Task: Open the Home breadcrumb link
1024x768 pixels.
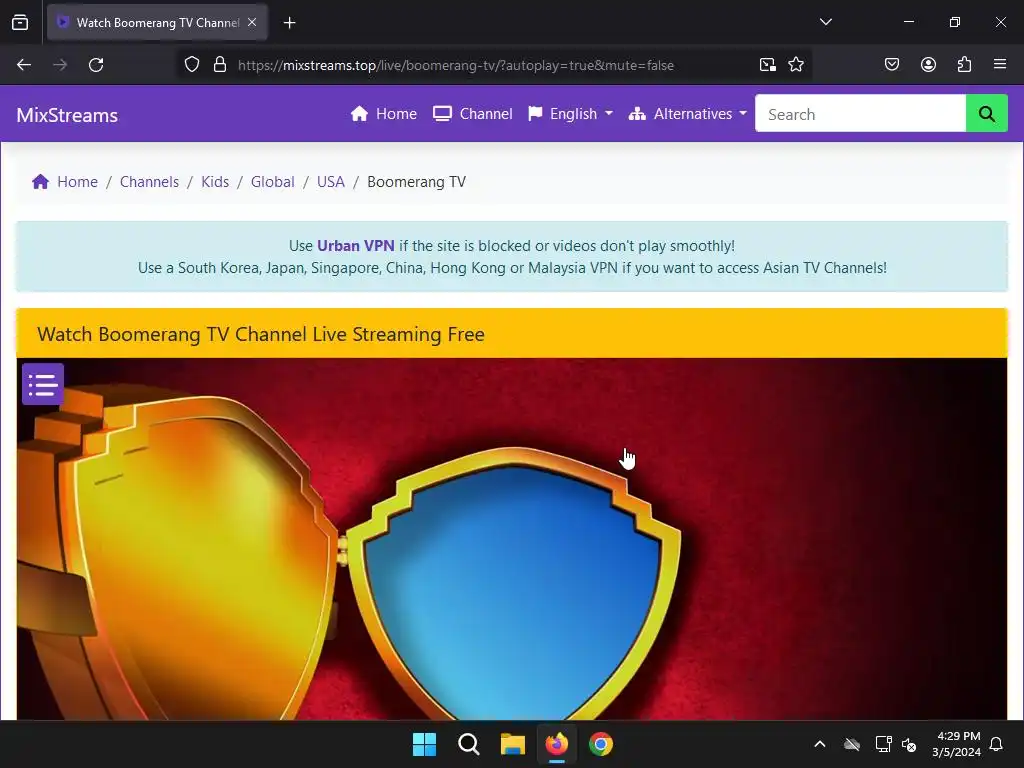Action: [77, 182]
